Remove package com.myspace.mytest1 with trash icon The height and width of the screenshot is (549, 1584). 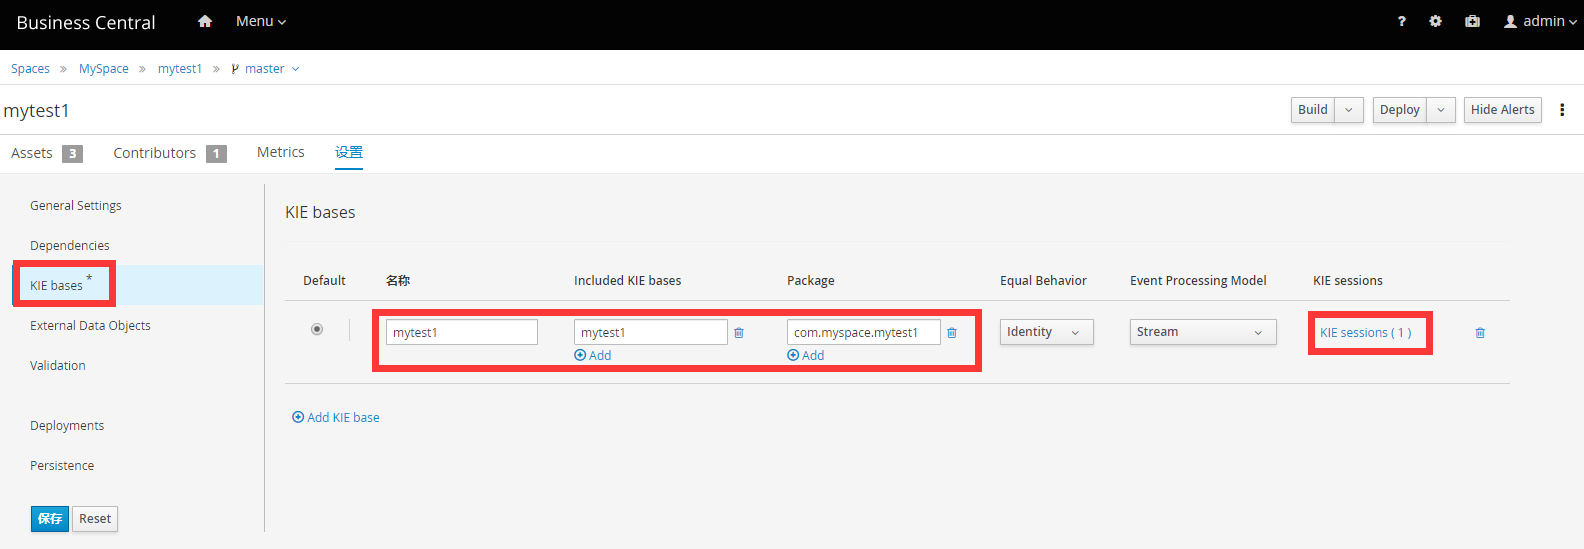(x=952, y=332)
